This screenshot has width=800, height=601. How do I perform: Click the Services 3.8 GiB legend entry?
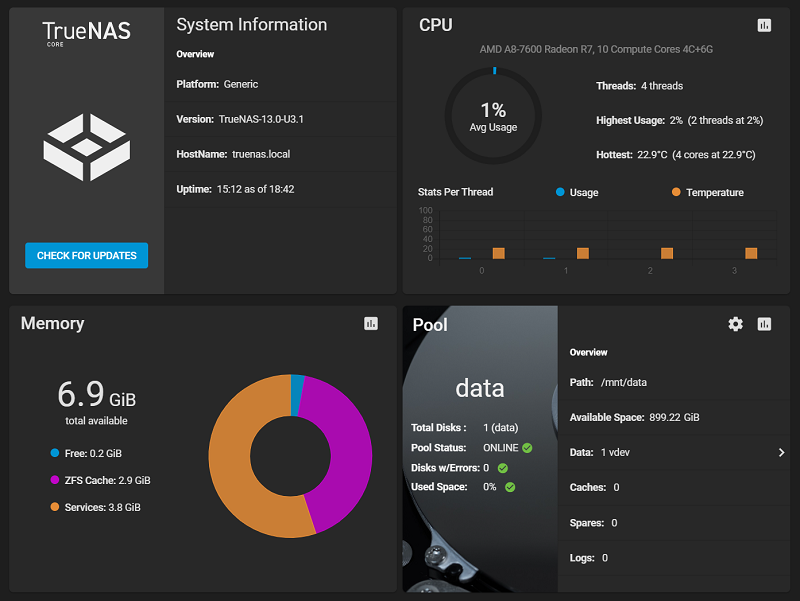coord(95,507)
